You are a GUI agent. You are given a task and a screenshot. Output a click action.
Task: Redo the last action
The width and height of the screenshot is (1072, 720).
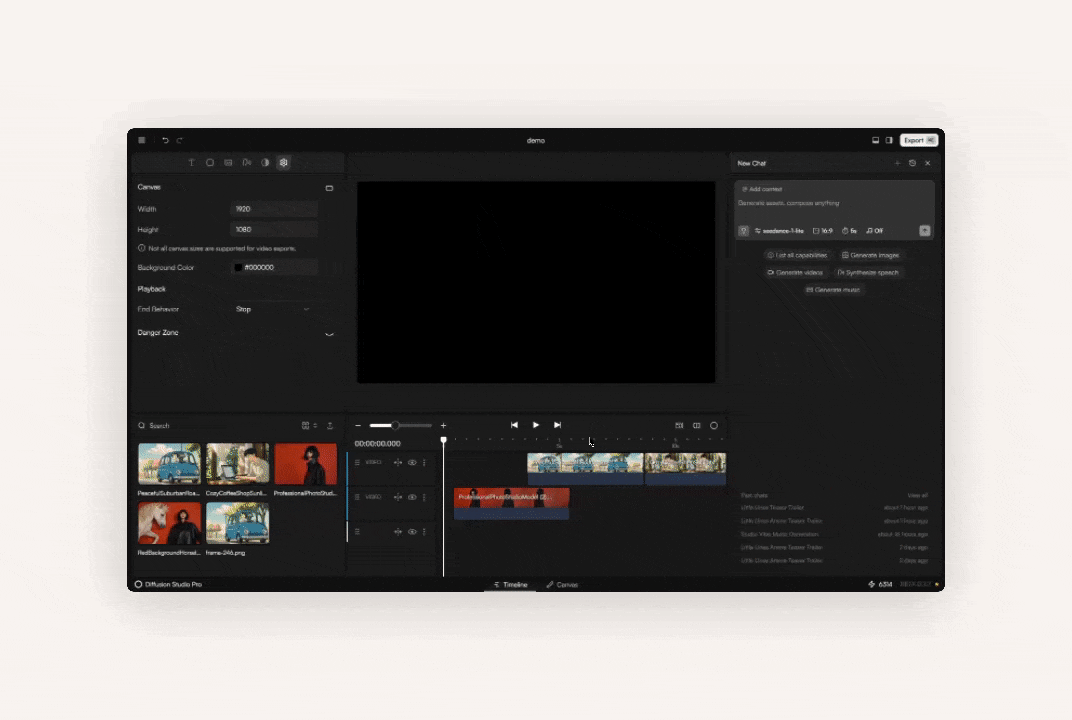(180, 140)
